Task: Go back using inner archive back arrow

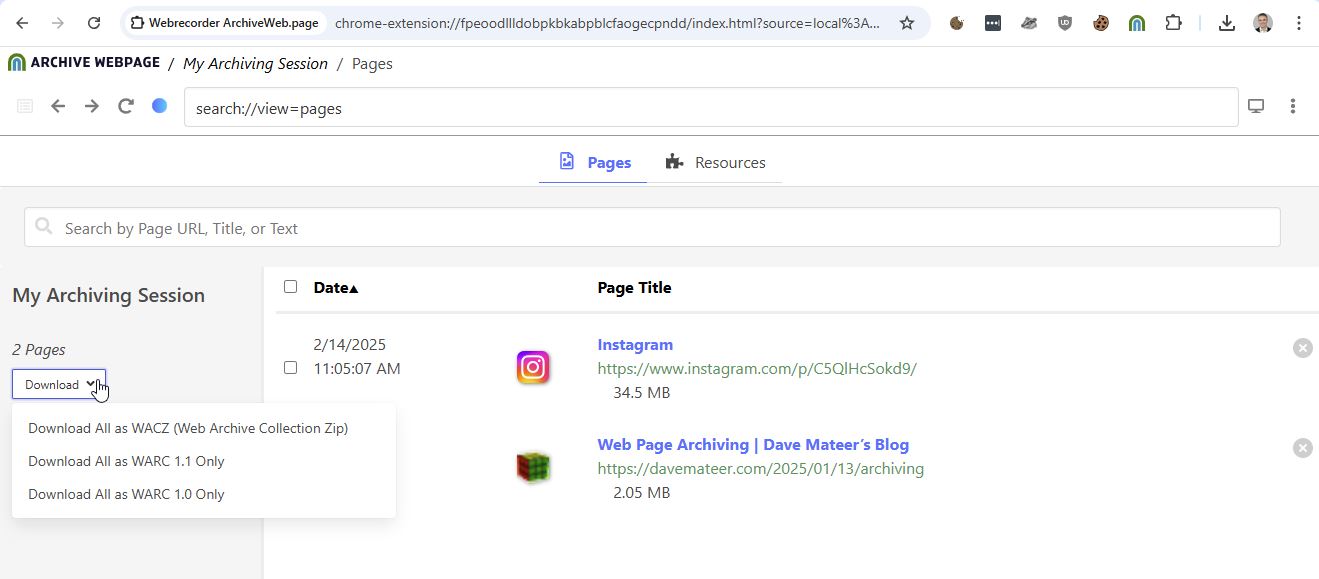Action: click(x=58, y=106)
